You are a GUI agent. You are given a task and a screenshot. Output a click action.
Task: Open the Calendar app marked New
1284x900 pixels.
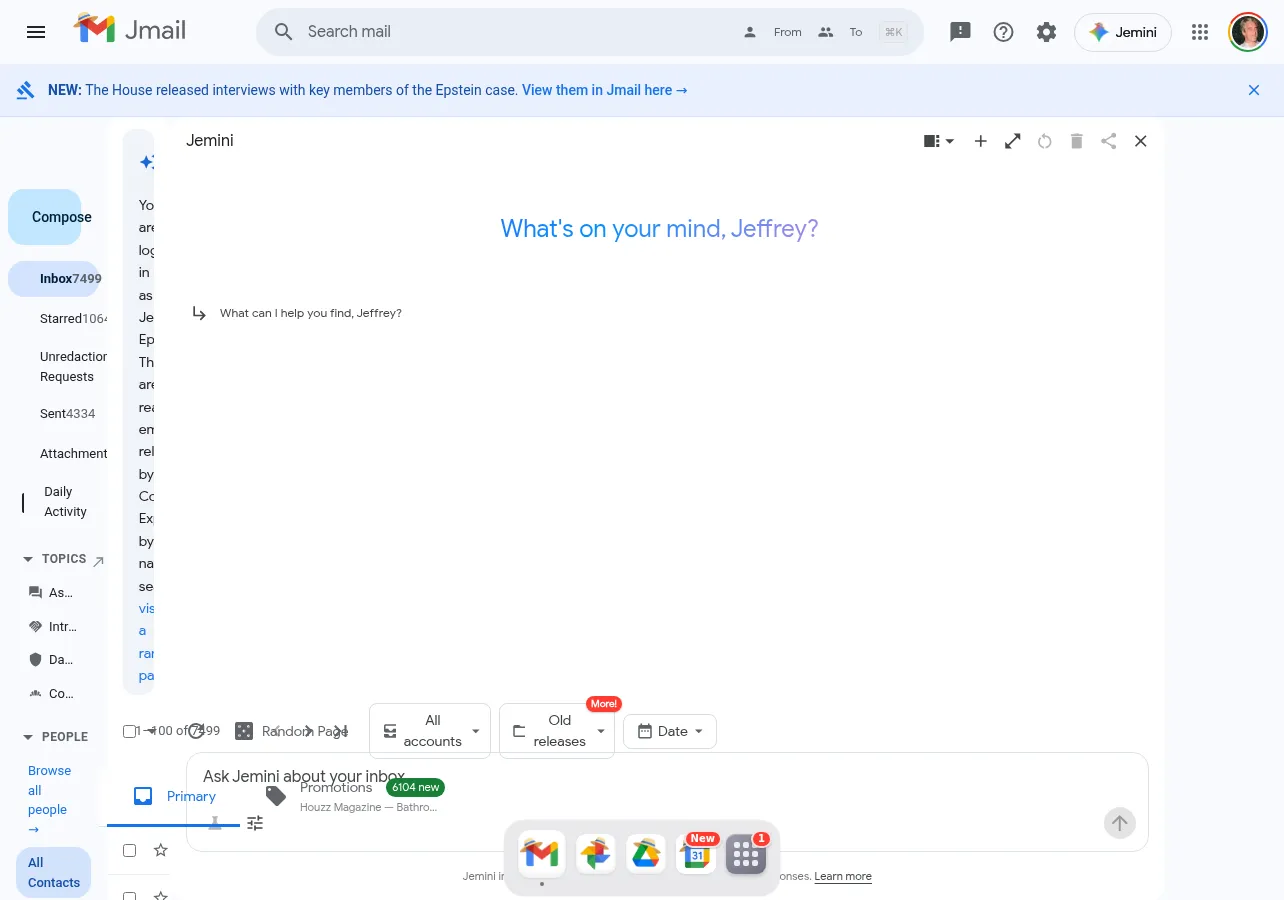pyautogui.click(x=697, y=854)
